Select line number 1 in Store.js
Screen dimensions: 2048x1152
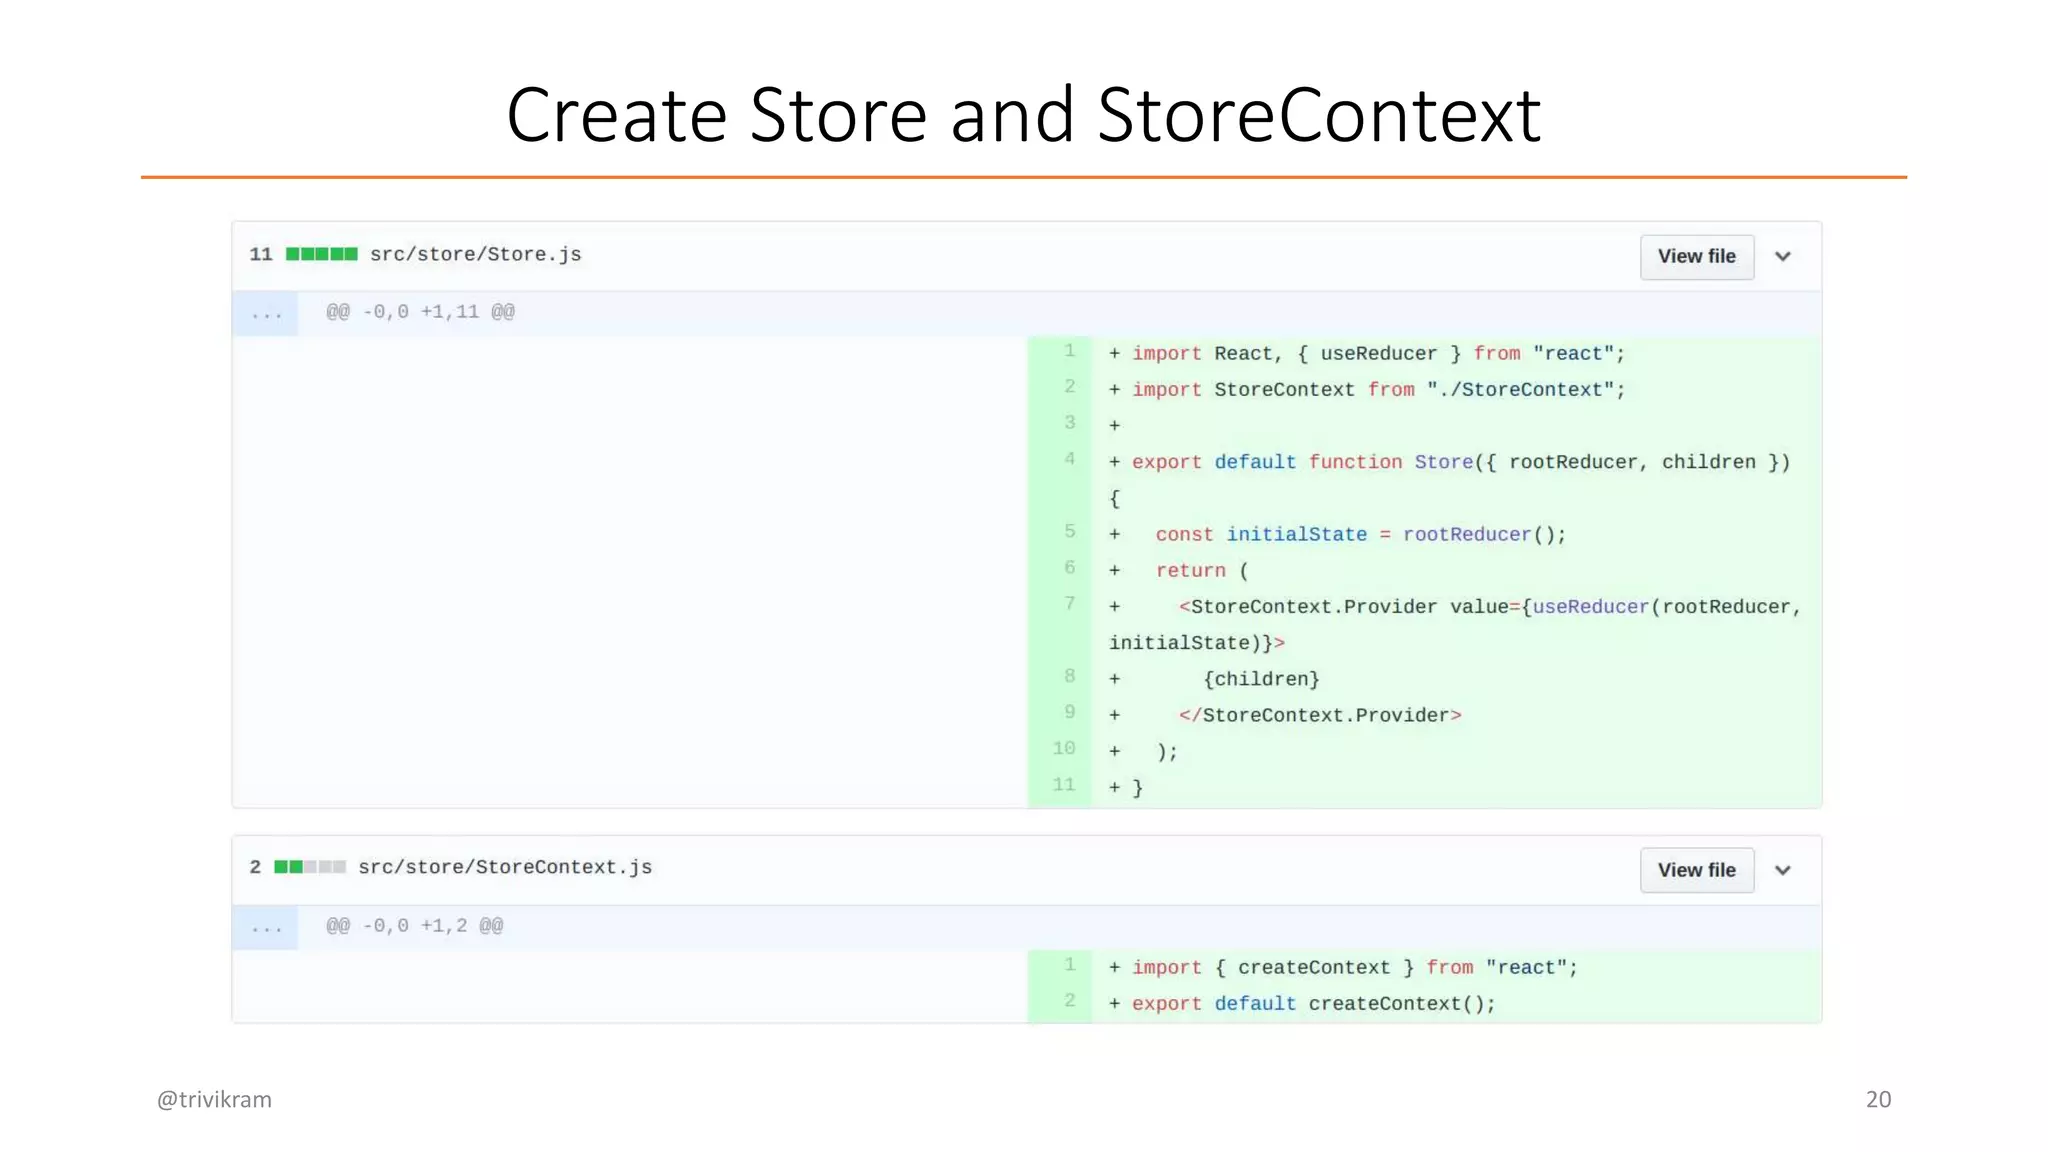(1069, 351)
